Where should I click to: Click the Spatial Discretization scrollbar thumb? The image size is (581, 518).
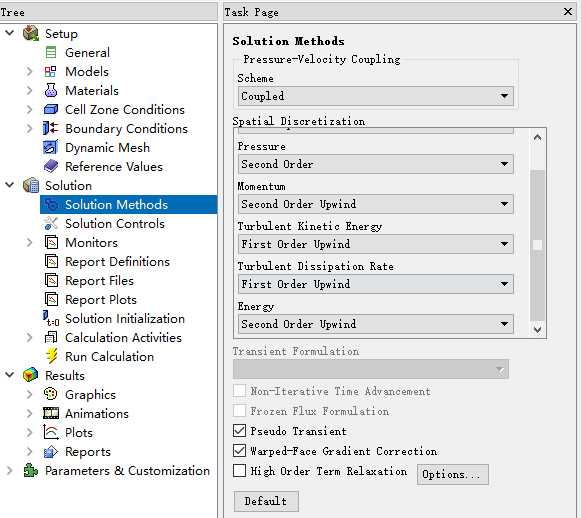point(537,245)
